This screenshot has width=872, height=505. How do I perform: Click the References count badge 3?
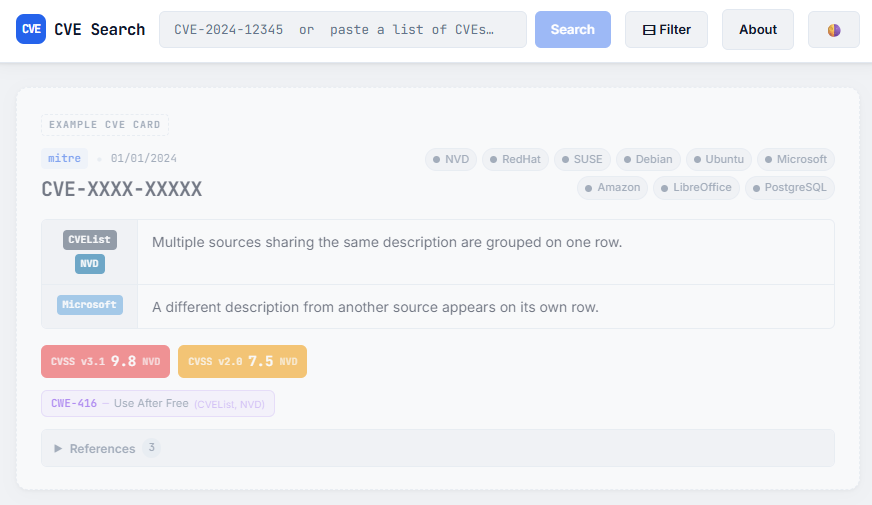pos(151,448)
